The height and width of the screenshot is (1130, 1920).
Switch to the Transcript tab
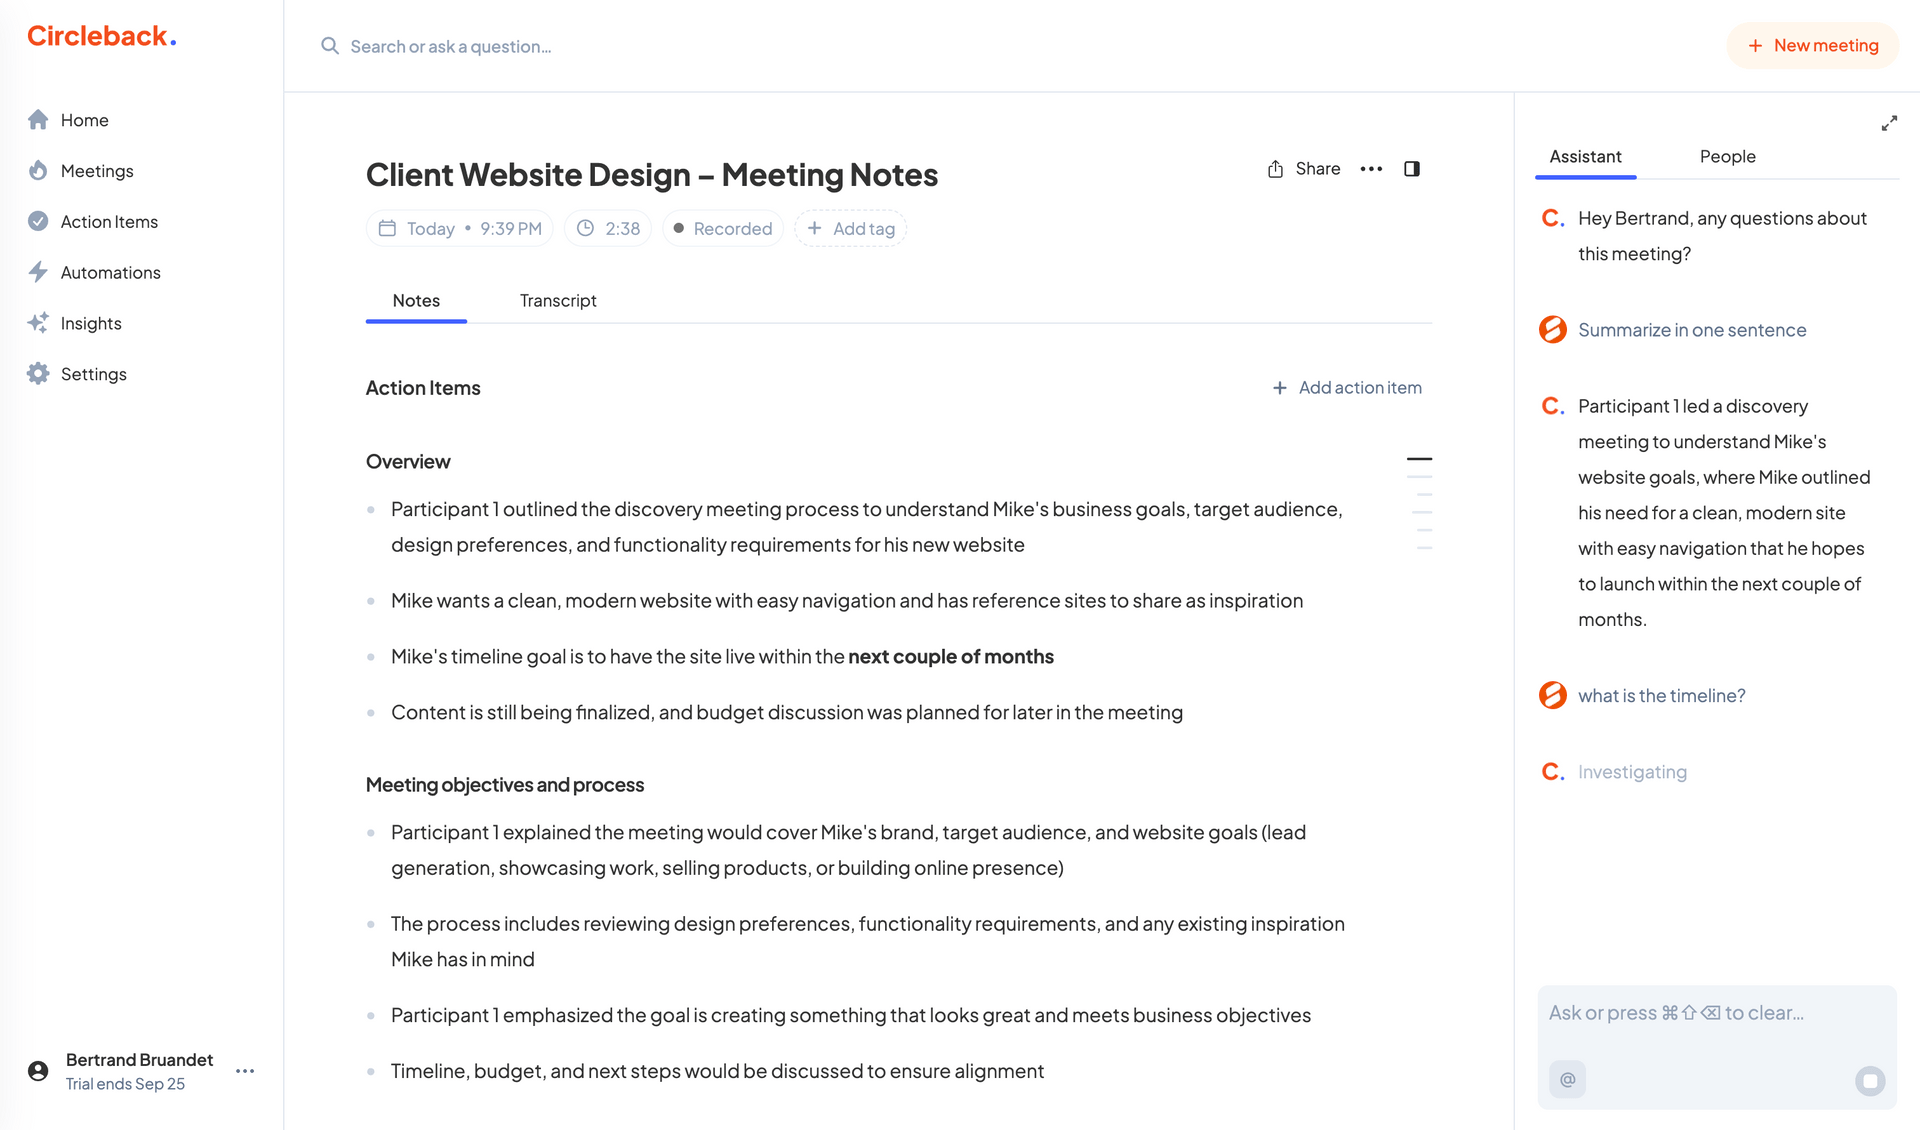point(558,300)
